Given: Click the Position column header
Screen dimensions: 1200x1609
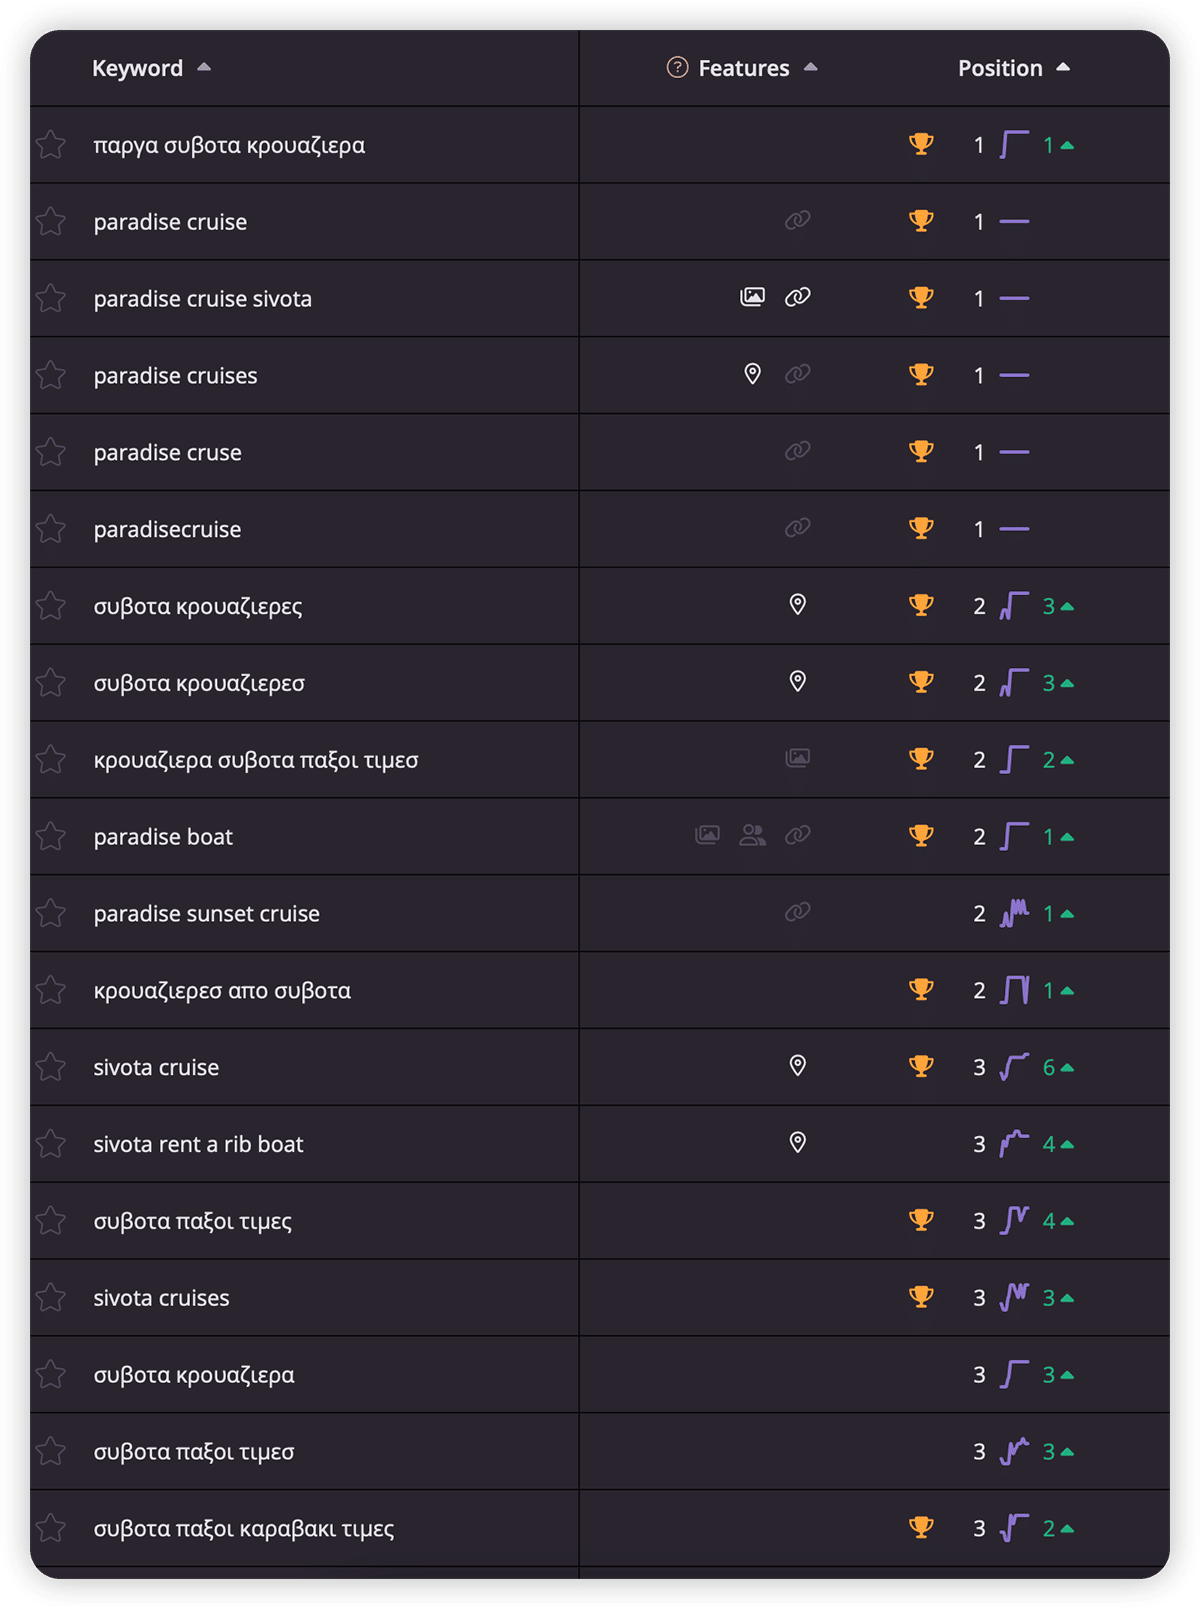Looking at the screenshot, I should pos(999,68).
